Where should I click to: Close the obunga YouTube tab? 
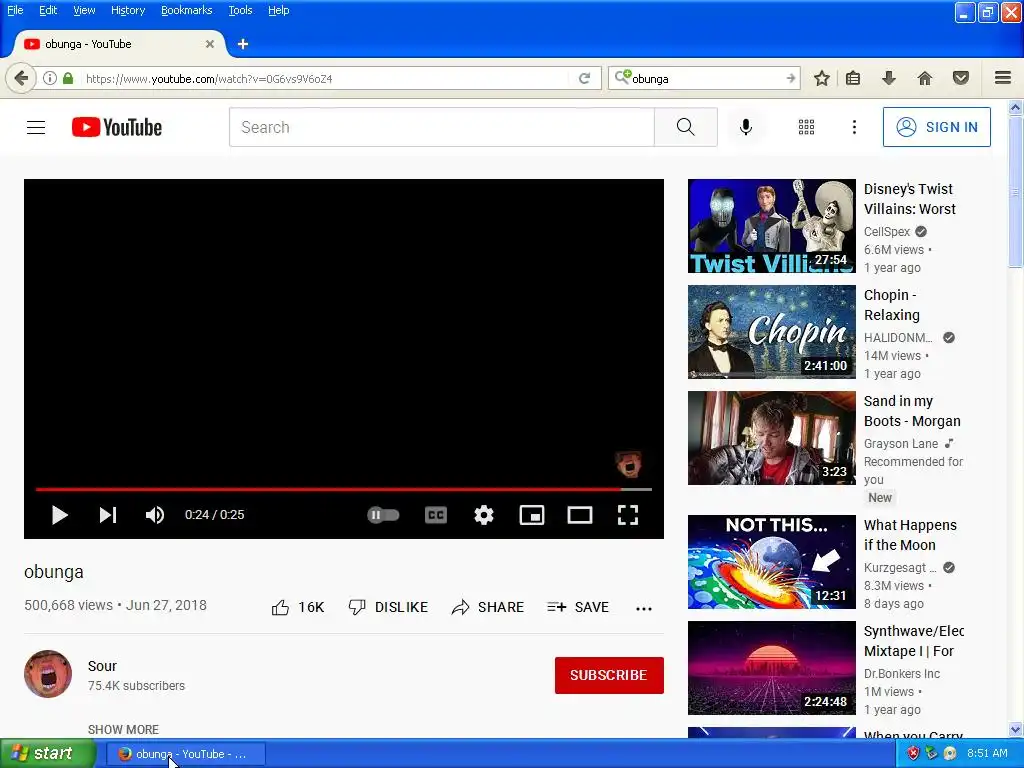210,44
